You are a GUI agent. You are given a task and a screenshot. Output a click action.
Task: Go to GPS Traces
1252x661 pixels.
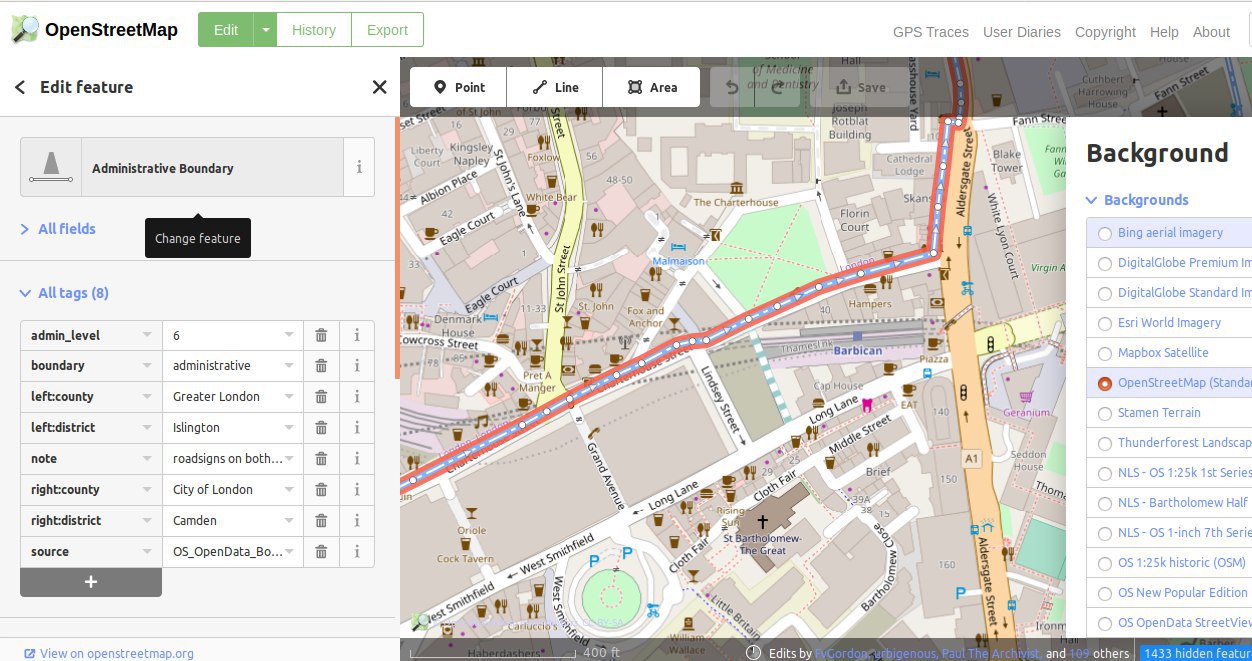click(x=931, y=32)
